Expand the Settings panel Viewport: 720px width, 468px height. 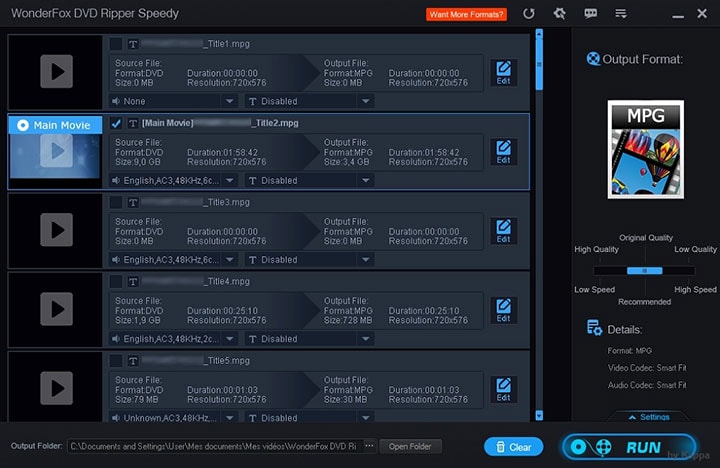tap(649, 417)
